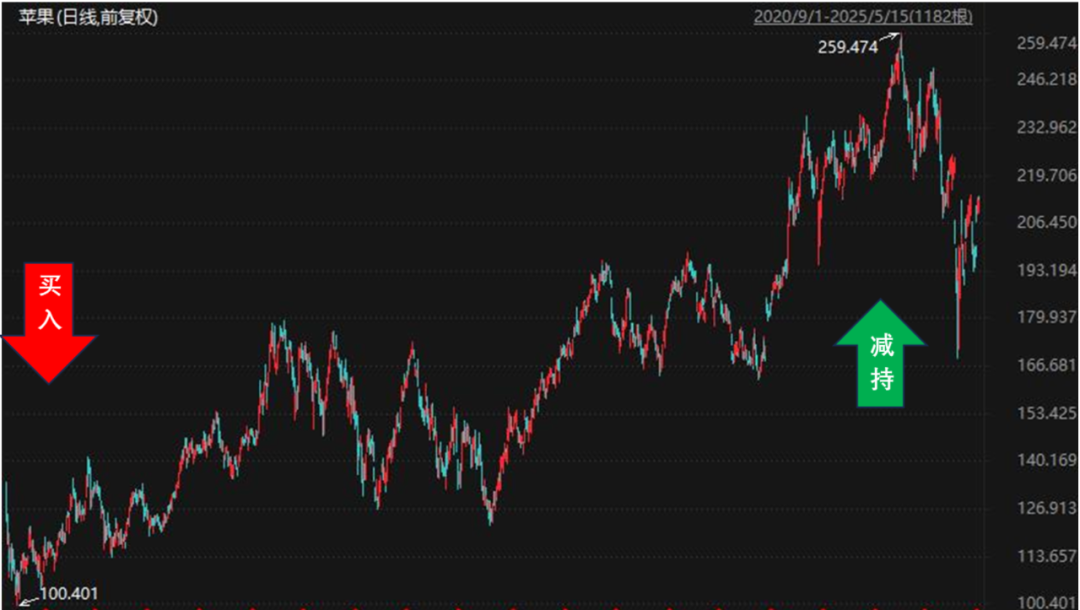
Task: Click the 166.681 price axis value
Action: tap(1047, 365)
